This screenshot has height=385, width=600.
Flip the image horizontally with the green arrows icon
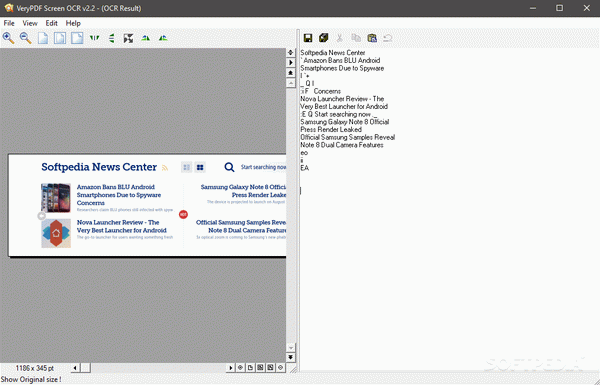coord(95,38)
